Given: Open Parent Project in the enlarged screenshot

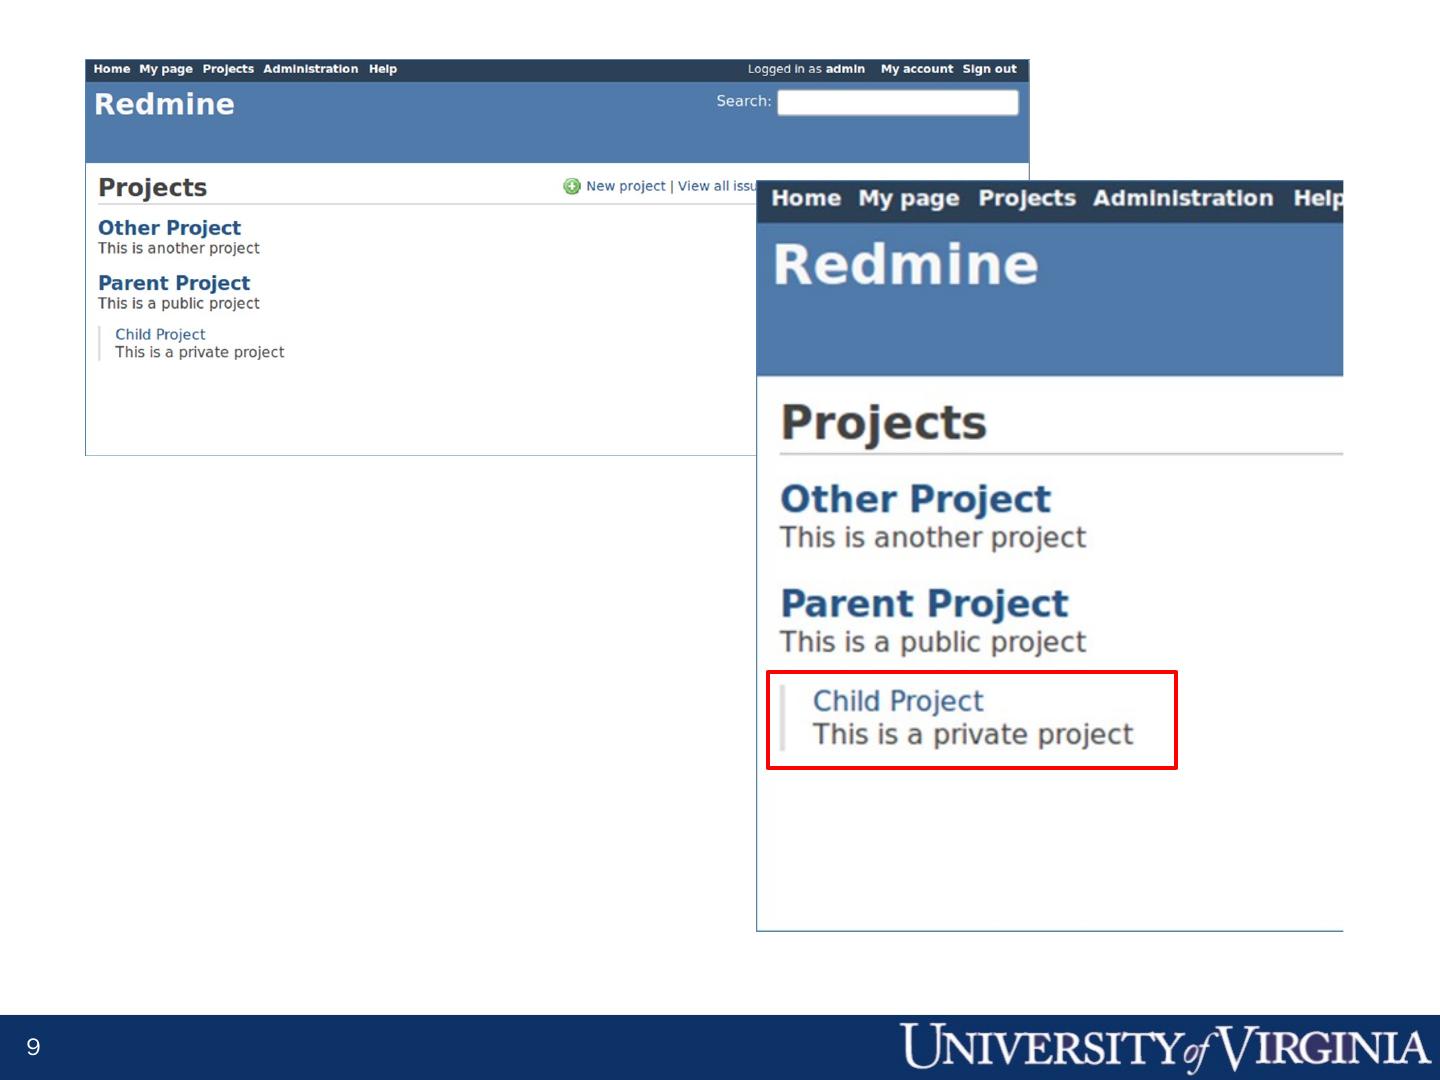Looking at the screenshot, I should point(925,603).
